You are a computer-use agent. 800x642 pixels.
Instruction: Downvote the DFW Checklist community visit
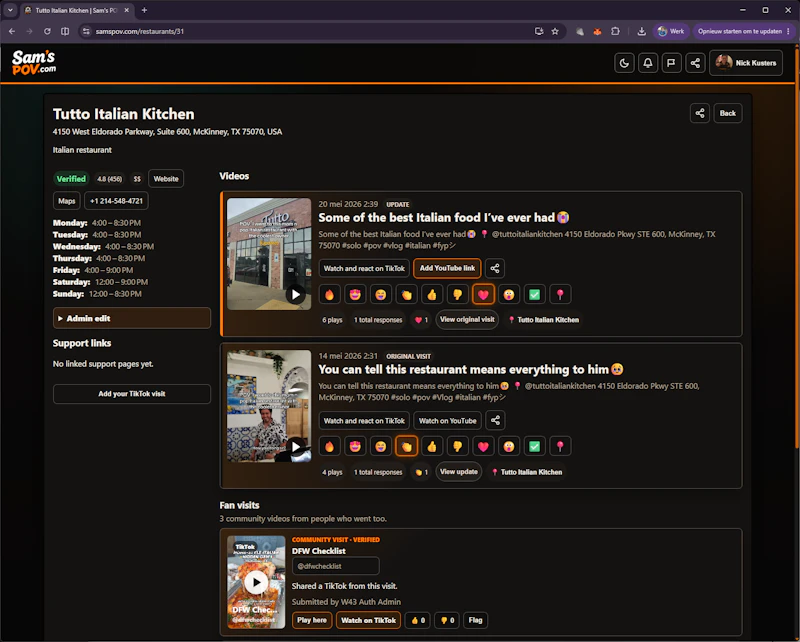click(447, 621)
